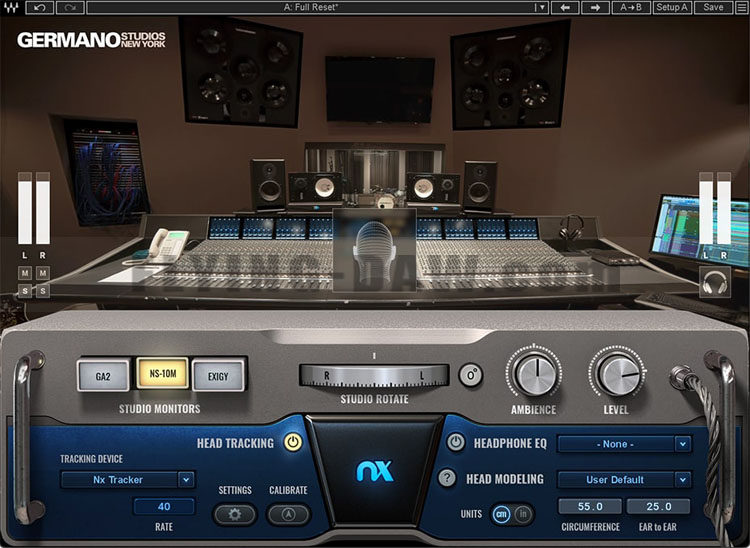This screenshot has height=548, width=750.
Task: Open the Headphone EQ dropdown
Action: 625,444
